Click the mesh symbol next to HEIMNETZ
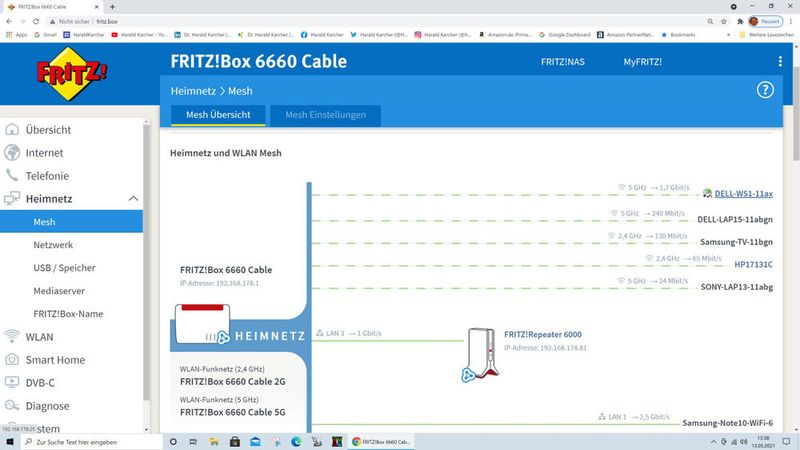The height and width of the screenshot is (450, 800). click(x=223, y=337)
